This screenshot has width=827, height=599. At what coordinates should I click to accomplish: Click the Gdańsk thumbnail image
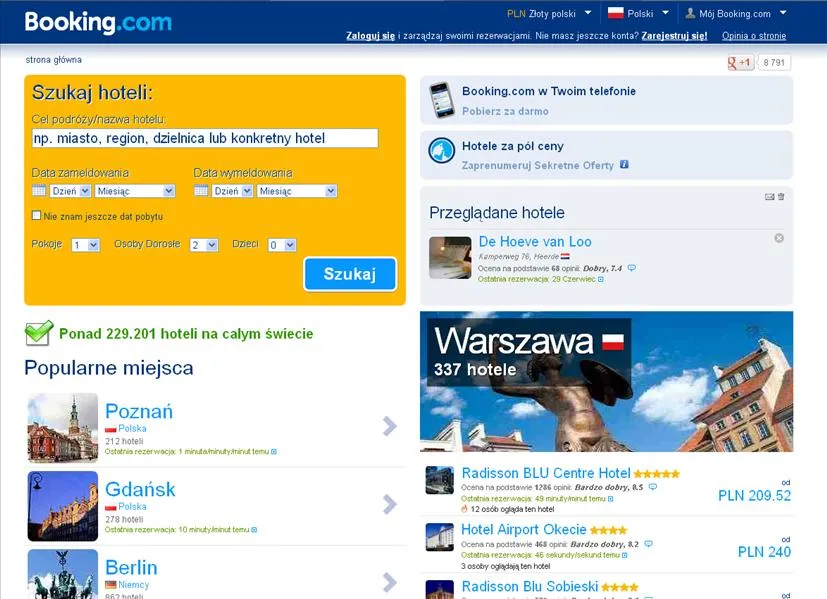click(x=63, y=506)
